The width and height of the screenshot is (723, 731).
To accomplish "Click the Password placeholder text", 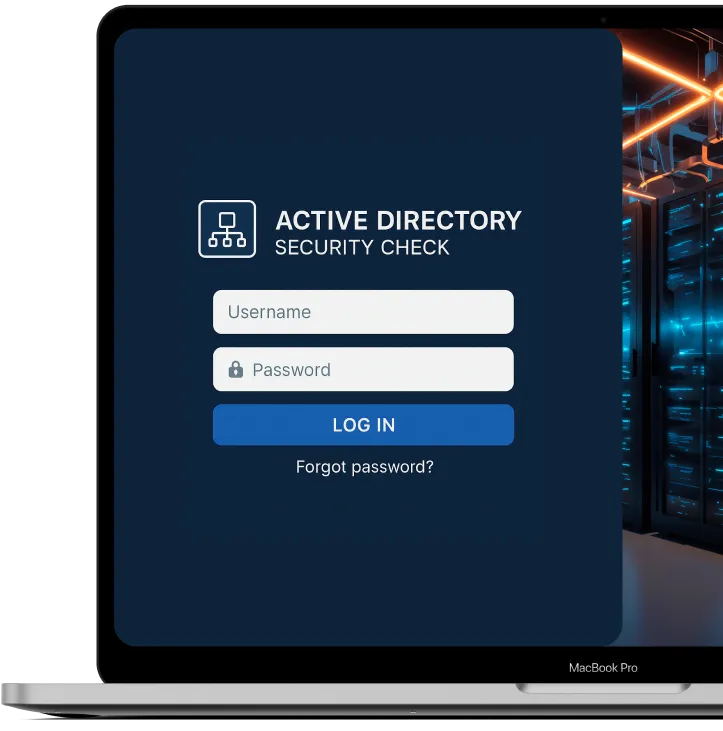I will point(291,370).
